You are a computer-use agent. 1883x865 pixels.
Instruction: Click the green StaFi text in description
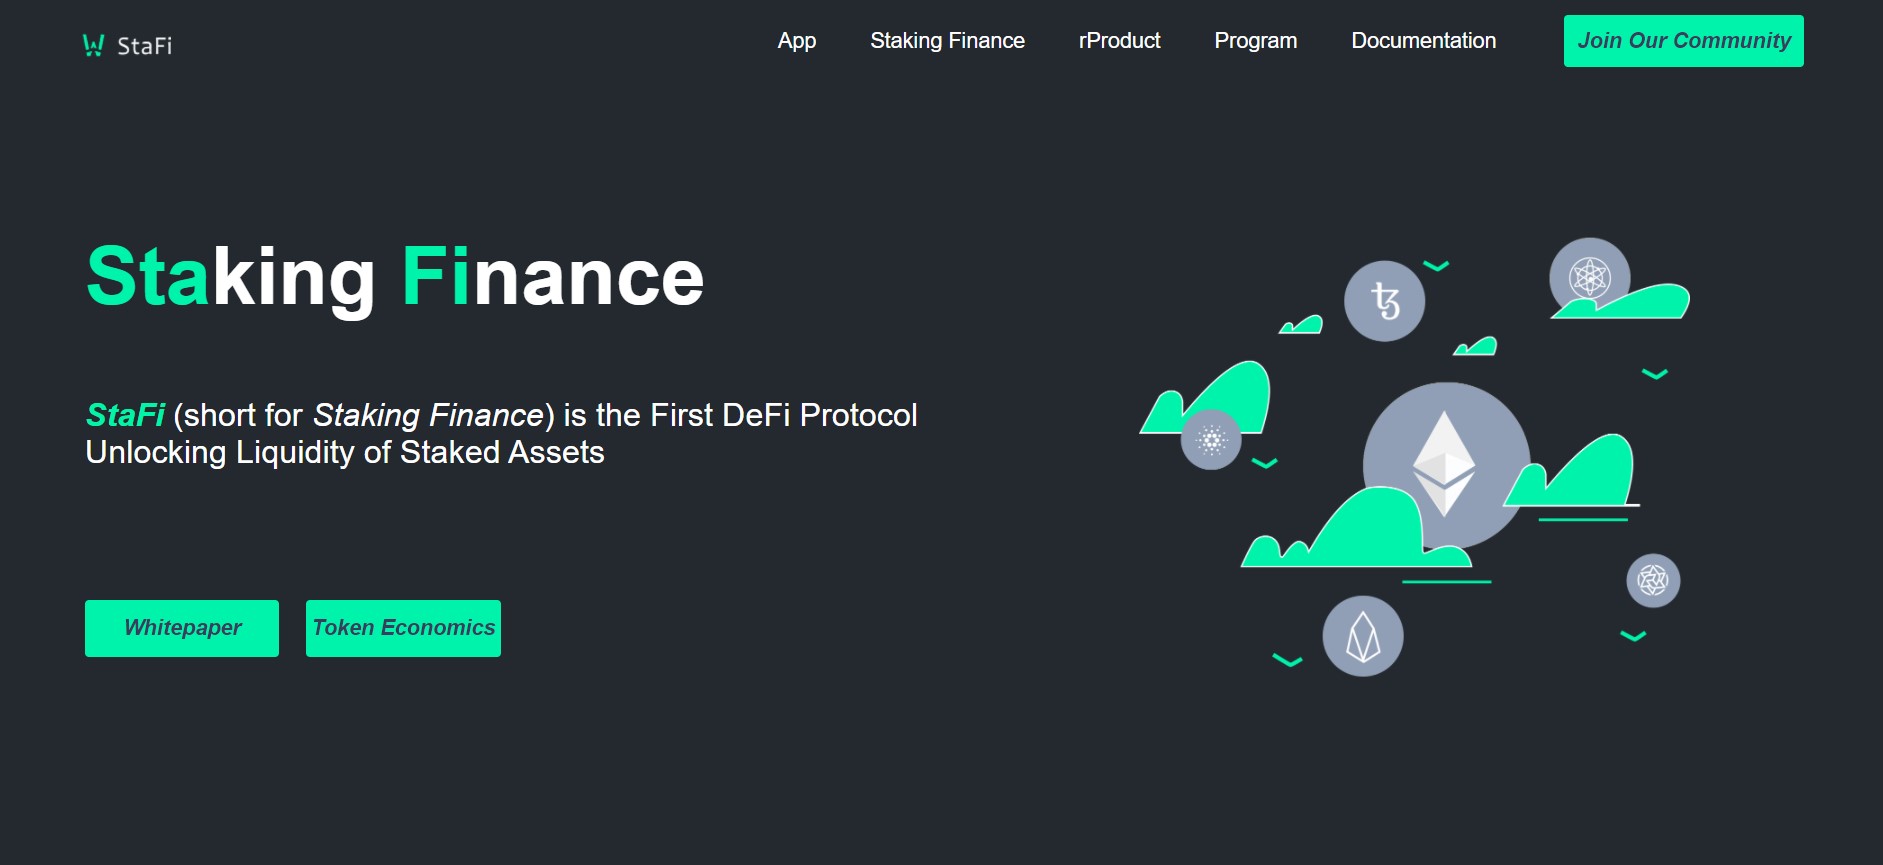(x=125, y=415)
